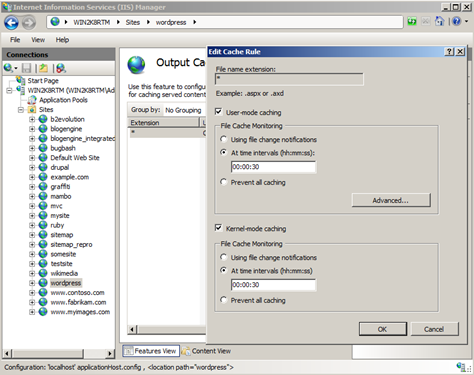The height and width of the screenshot is (375, 474).
Task: Open the File menu
Action: point(15,40)
